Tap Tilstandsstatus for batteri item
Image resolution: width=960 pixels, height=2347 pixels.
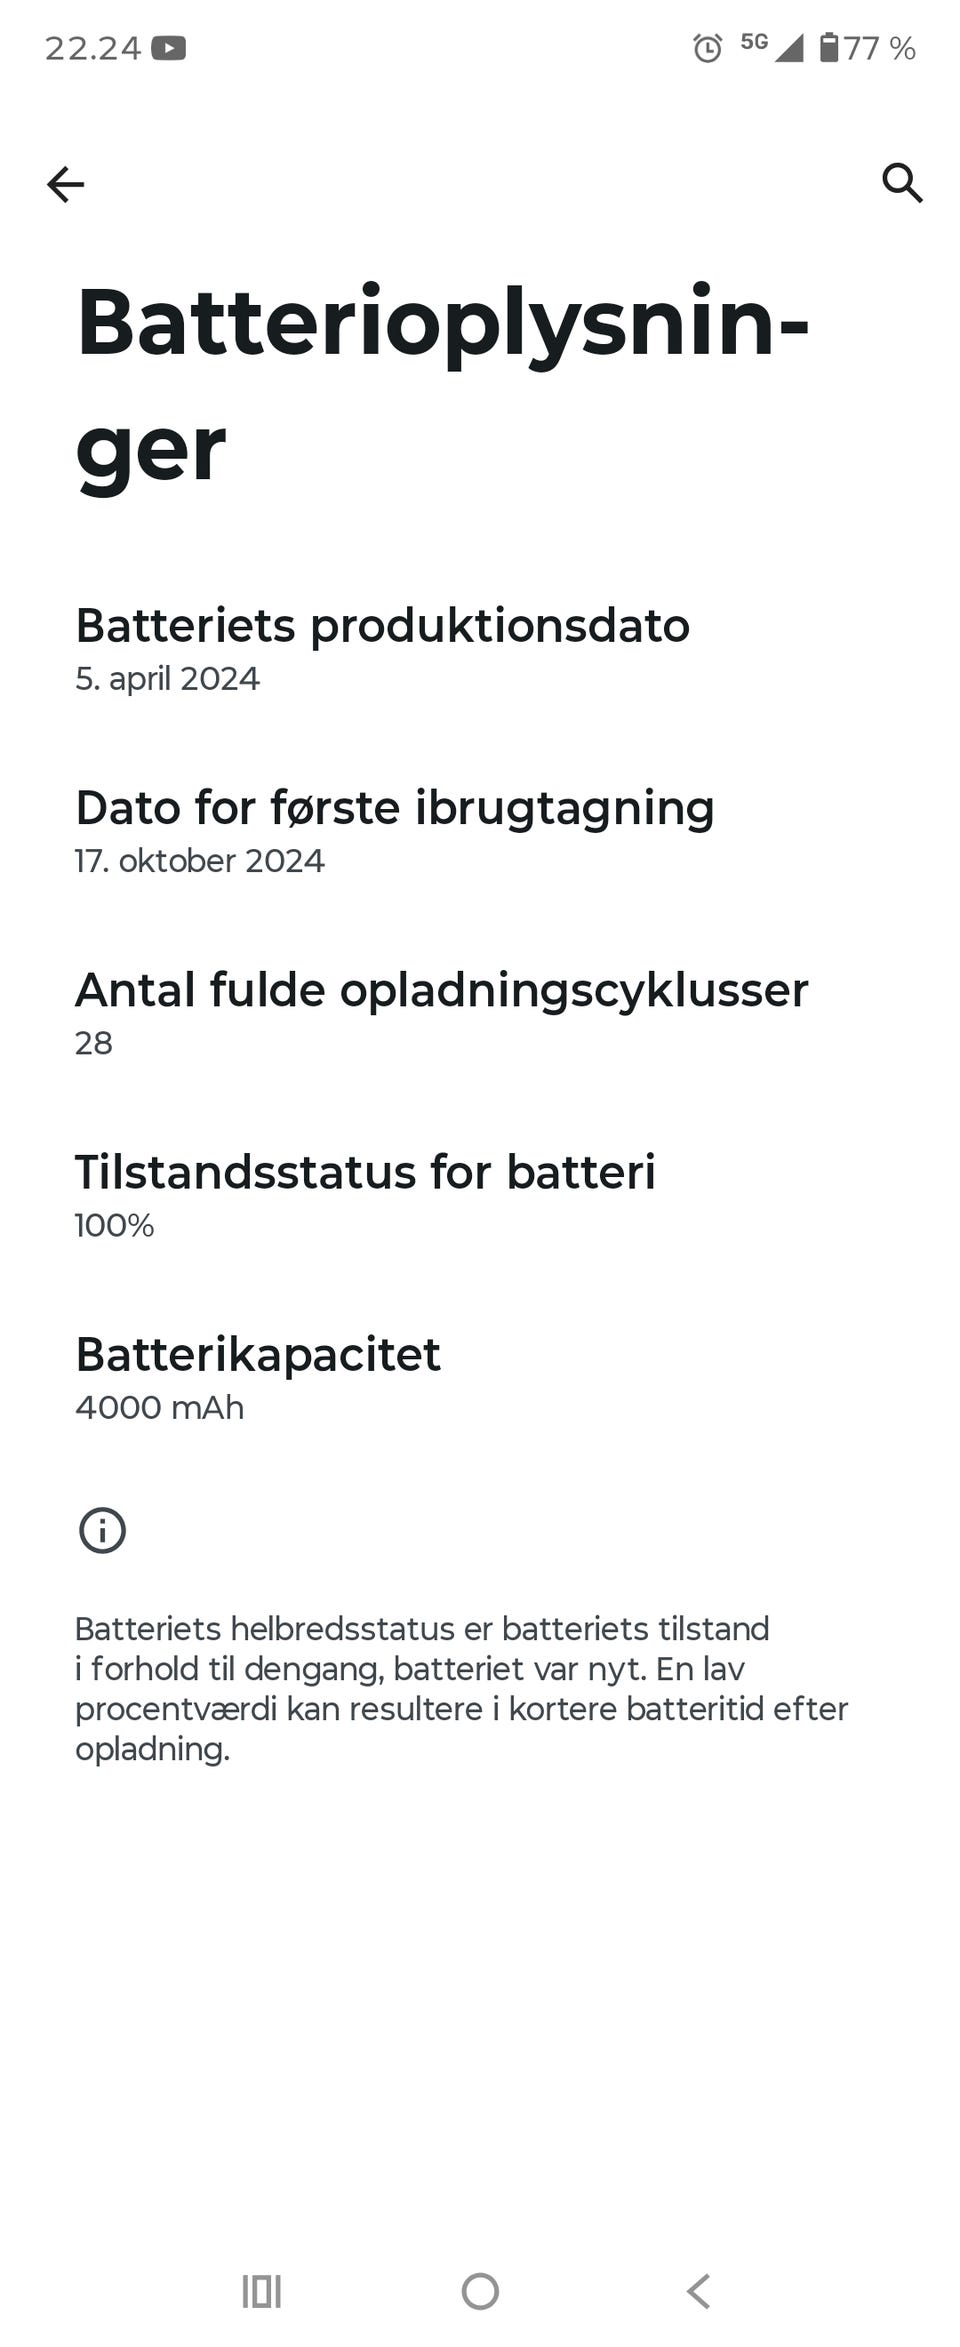480,1196
